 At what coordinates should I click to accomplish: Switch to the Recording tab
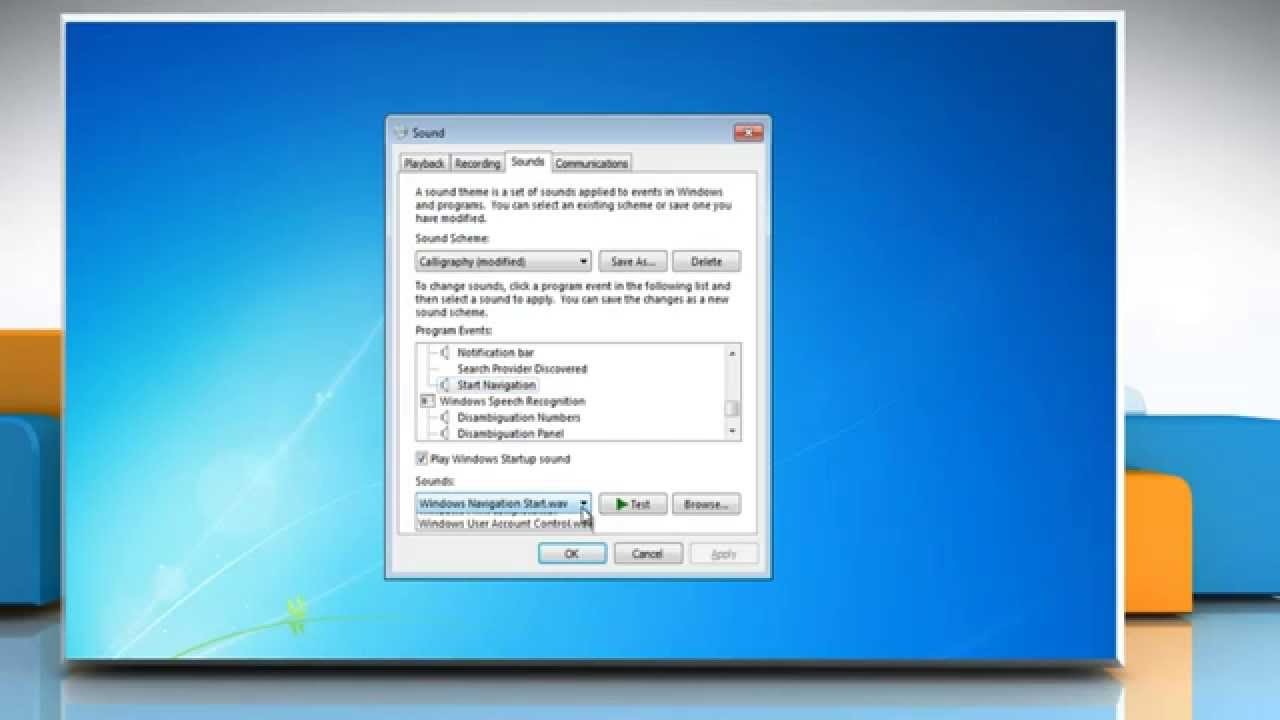[477, 163]
